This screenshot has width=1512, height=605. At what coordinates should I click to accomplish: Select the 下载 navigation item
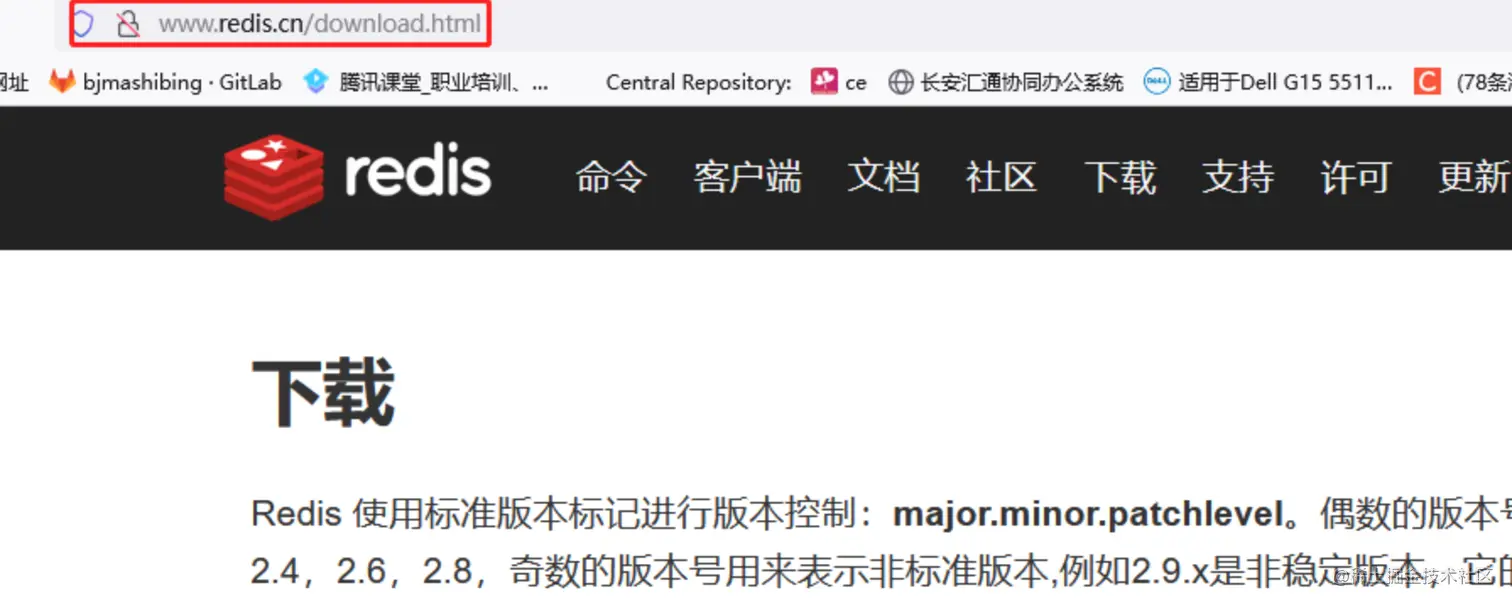coord(1121,177)
